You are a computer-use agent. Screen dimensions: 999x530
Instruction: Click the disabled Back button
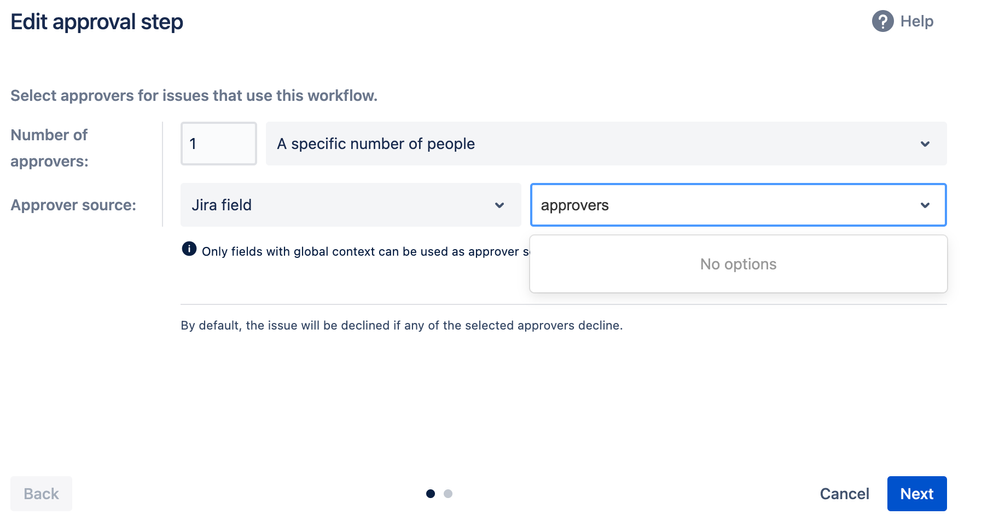click(x=41, y=494)
